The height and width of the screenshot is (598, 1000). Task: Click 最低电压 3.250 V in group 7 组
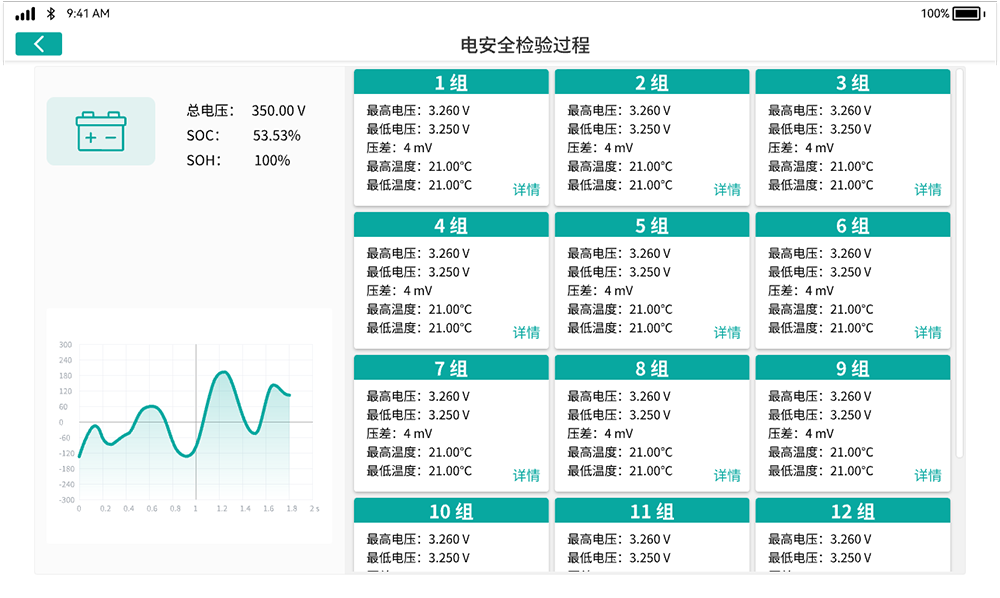coord(418,415)
